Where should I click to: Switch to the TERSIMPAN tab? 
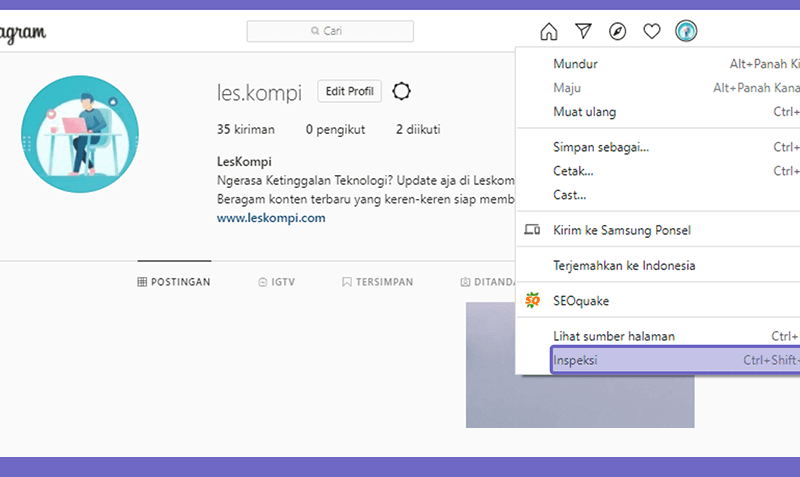coord(378,282)
